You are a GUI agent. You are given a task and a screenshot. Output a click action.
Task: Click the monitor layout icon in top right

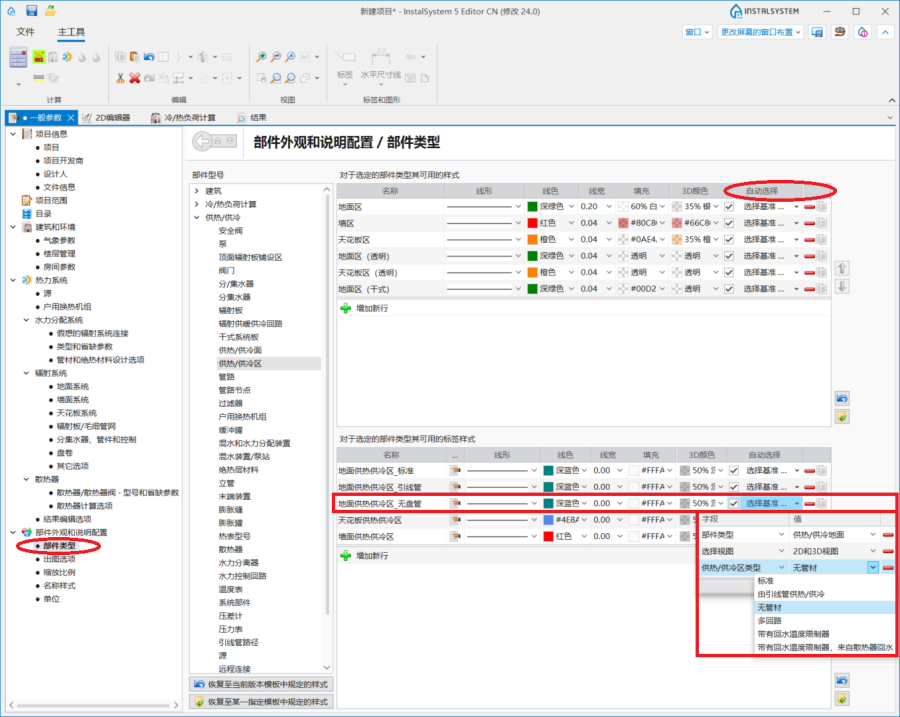817,32
